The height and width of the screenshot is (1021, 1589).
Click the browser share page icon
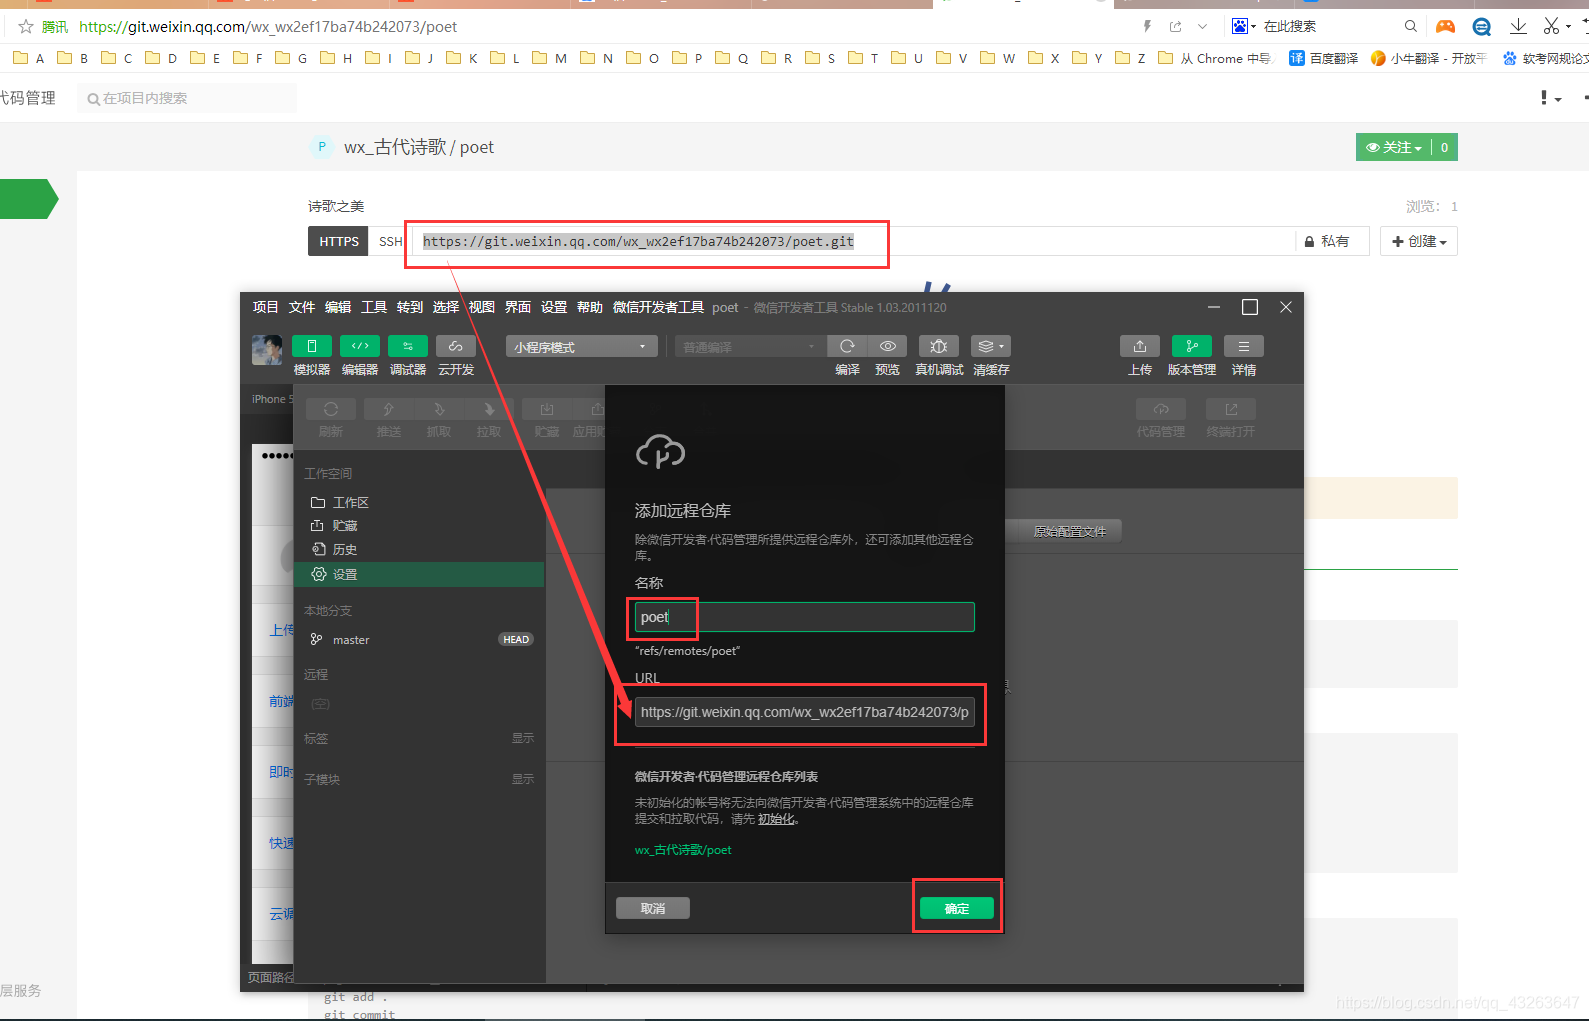[1176, 26]
